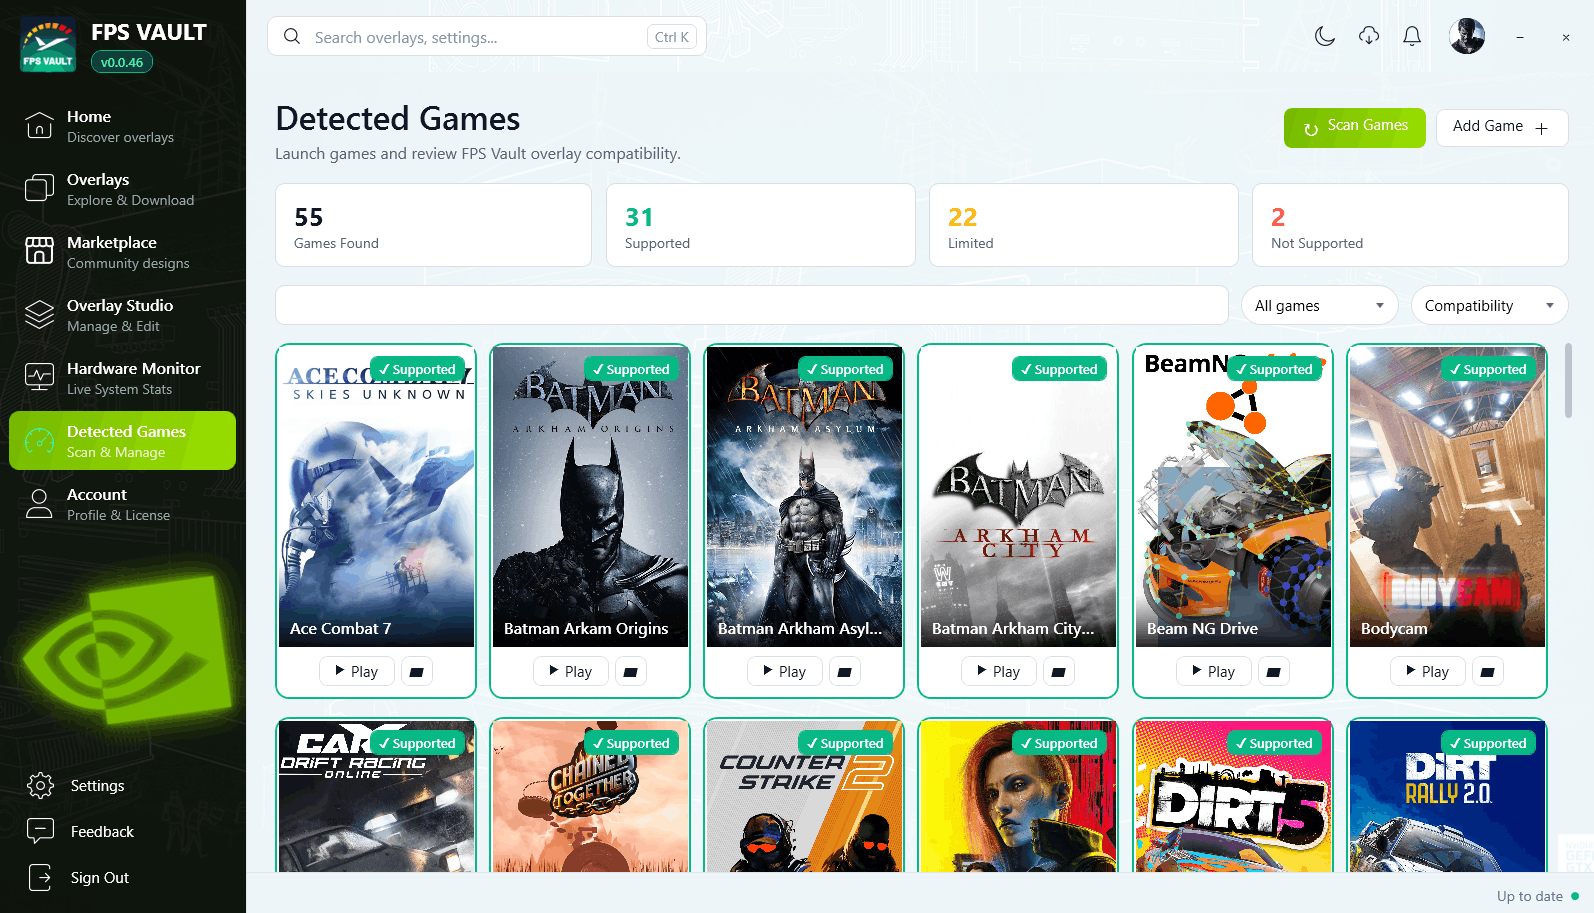Open Settings from the gear icon

click(40, 786)
